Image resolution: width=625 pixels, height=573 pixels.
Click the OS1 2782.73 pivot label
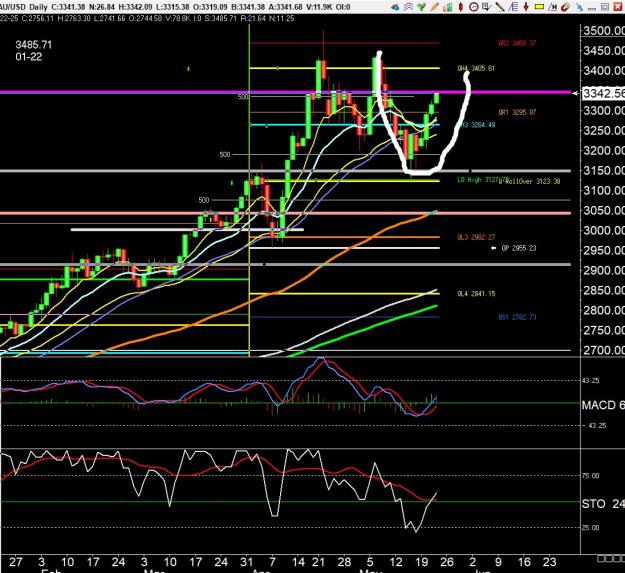point(517,317)
